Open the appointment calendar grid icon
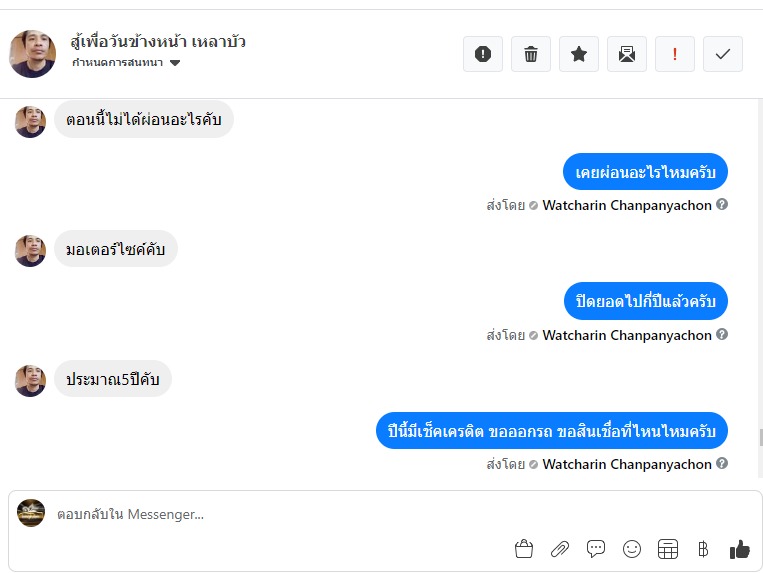 (x=668, y=550)
